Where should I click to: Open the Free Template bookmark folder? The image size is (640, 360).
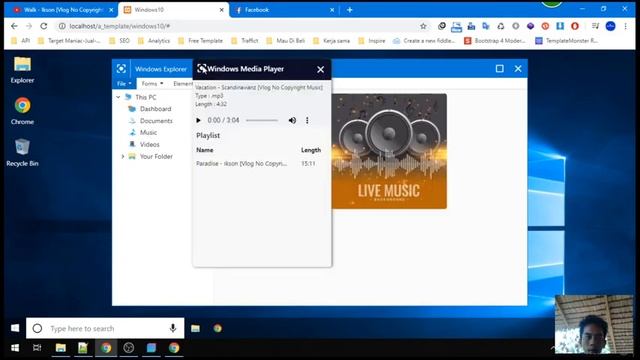tap(200, 41)
